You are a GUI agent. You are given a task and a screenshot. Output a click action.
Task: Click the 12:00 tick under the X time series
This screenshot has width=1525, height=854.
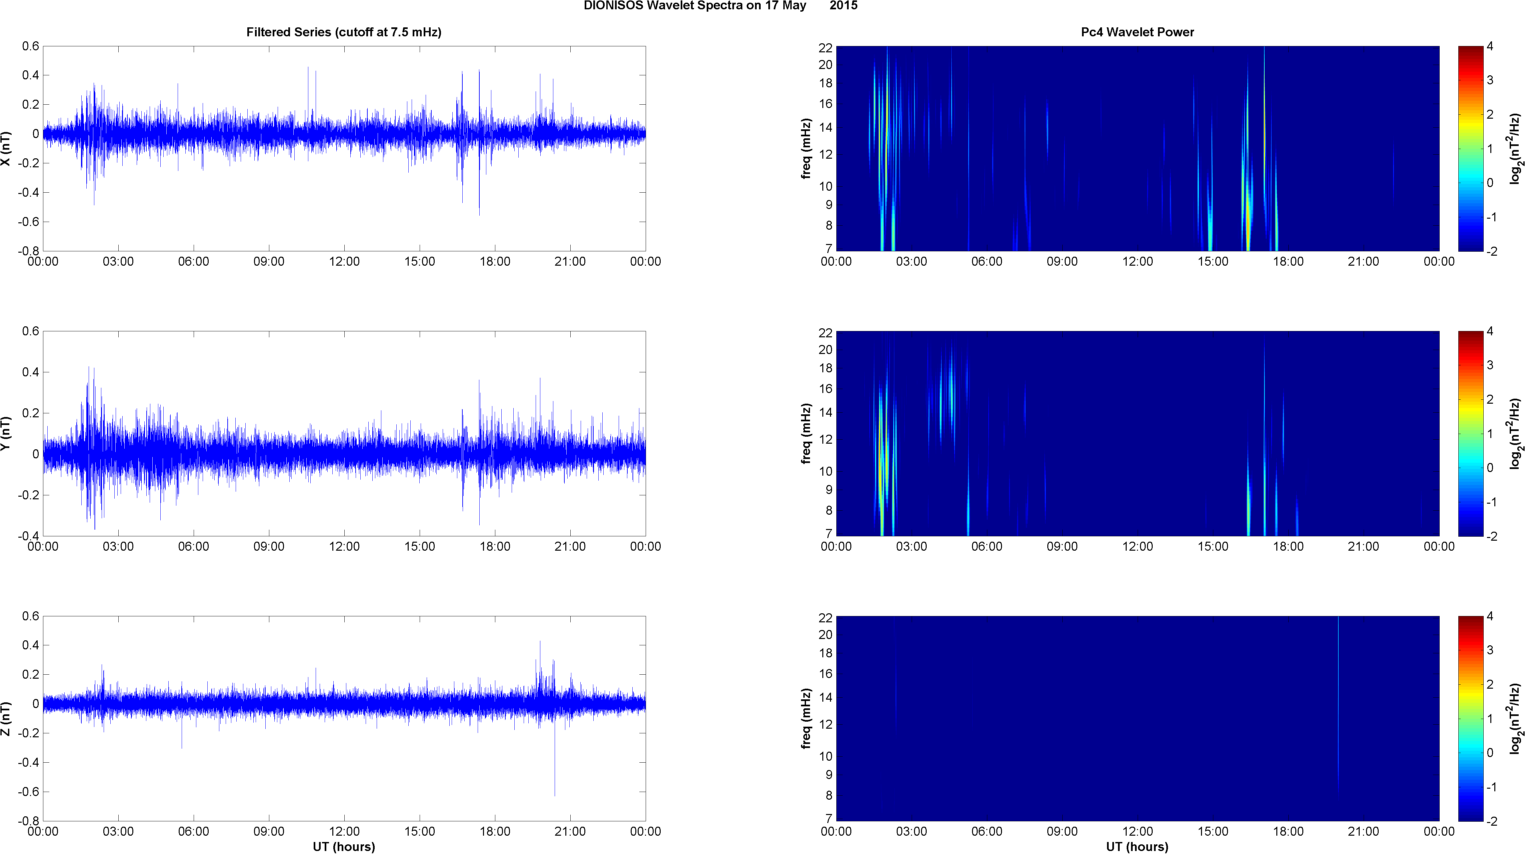click(344, 262)
